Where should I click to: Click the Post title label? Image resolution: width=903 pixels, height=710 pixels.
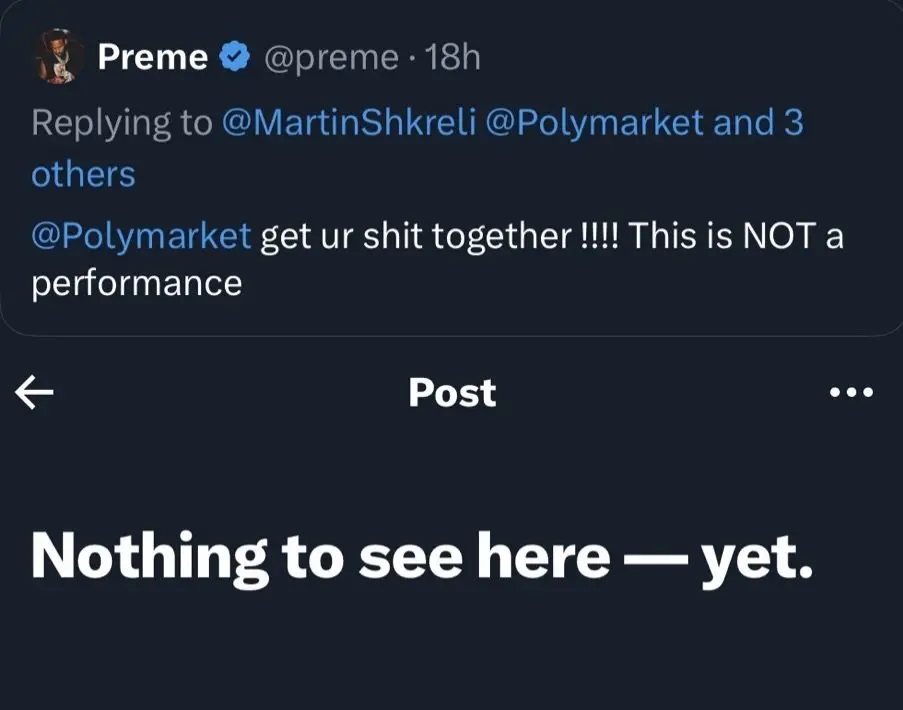(x=451, y=392)
